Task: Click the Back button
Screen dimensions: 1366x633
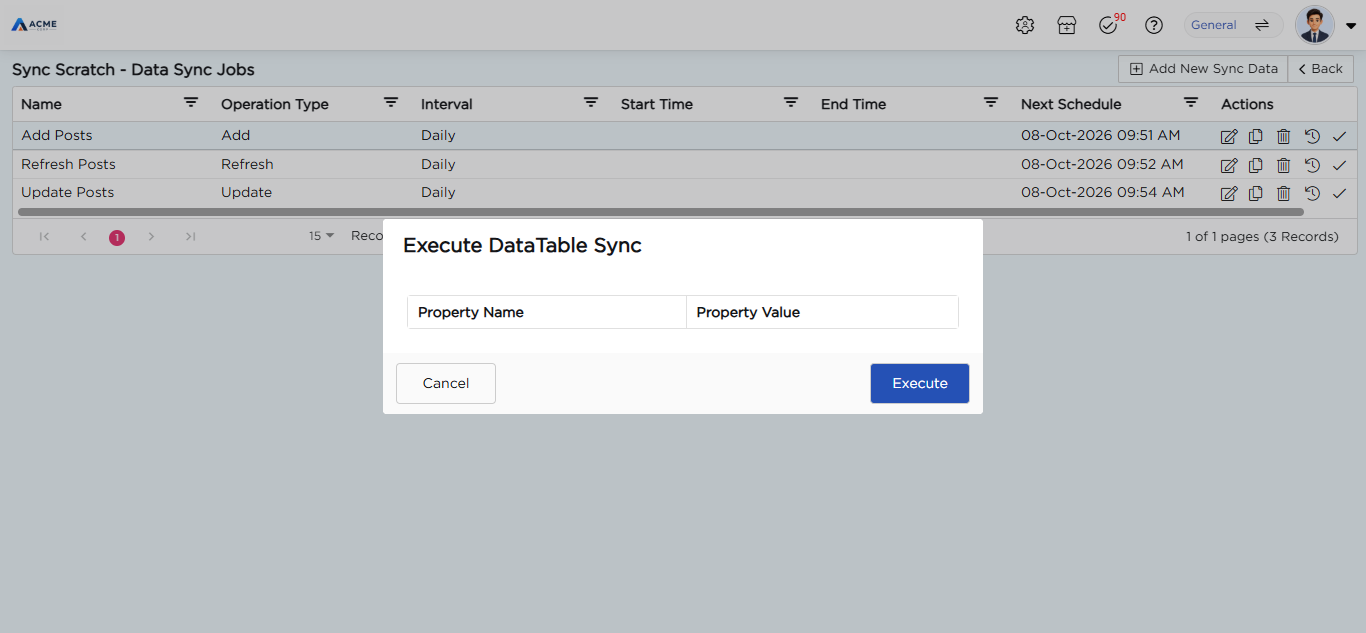Action: 1320,69
